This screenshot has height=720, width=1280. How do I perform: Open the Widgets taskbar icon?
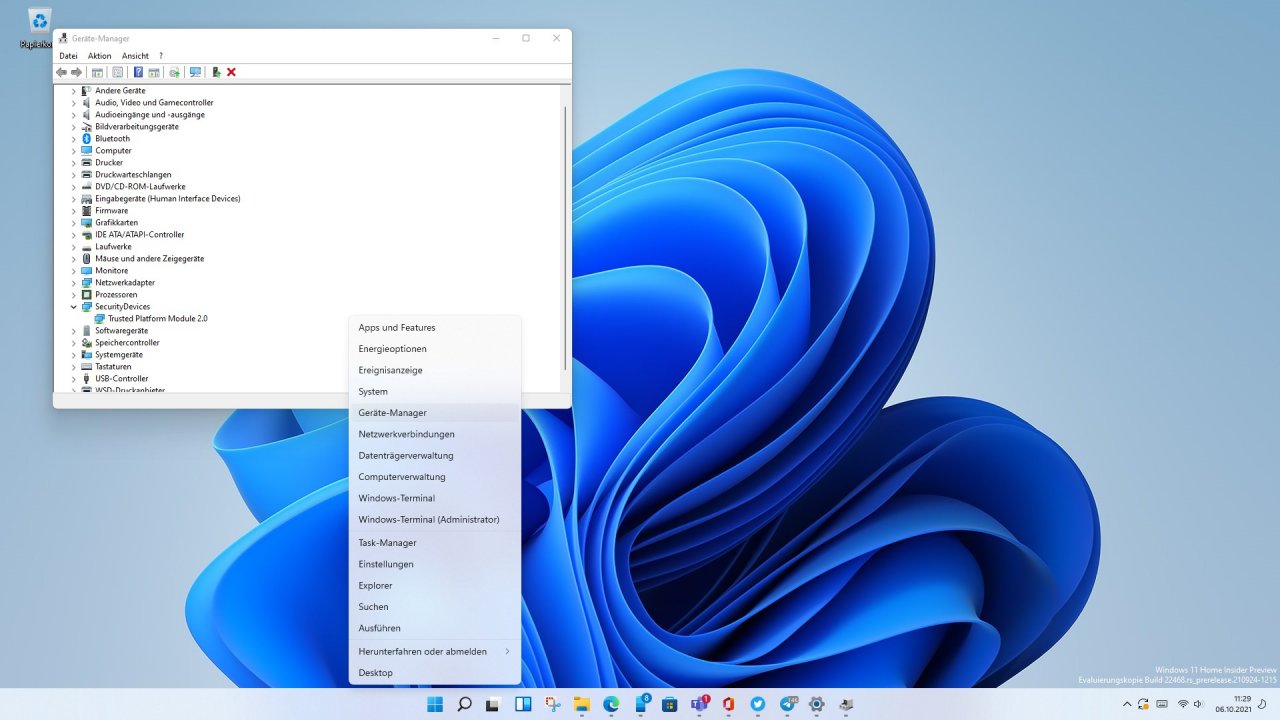point(523,704)
